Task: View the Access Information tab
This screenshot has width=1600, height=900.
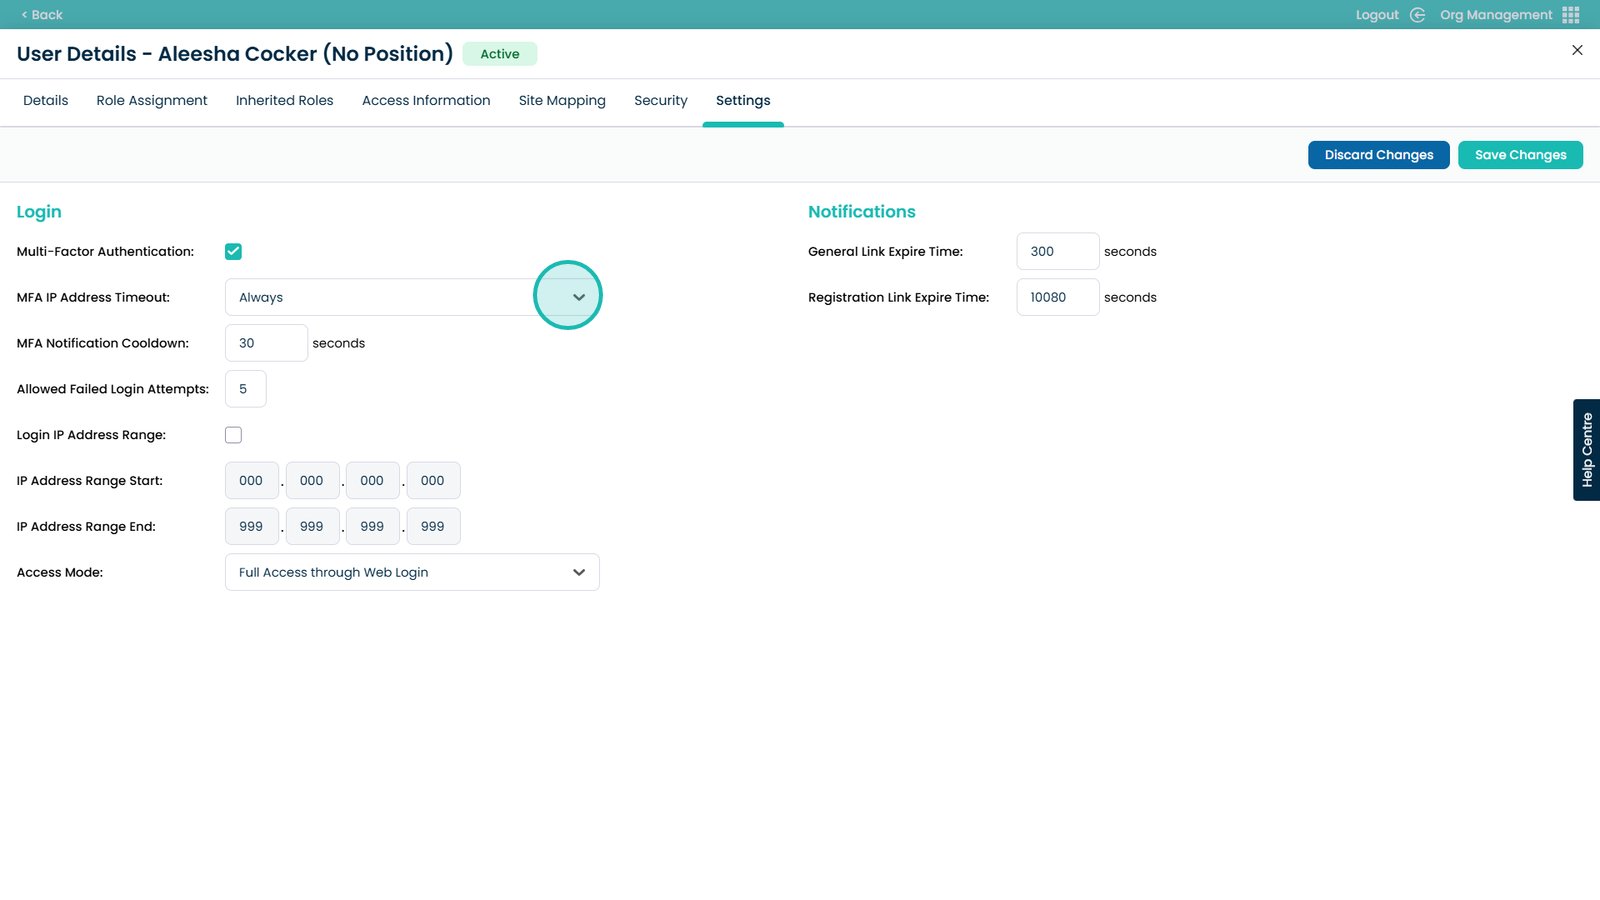Action: [x=426, y=101]
